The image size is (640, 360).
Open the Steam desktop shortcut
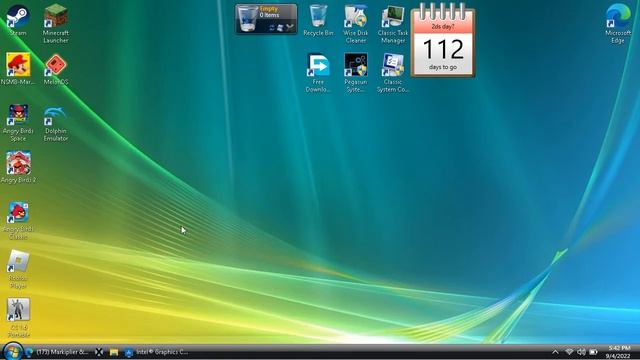[x=18, y=20]
